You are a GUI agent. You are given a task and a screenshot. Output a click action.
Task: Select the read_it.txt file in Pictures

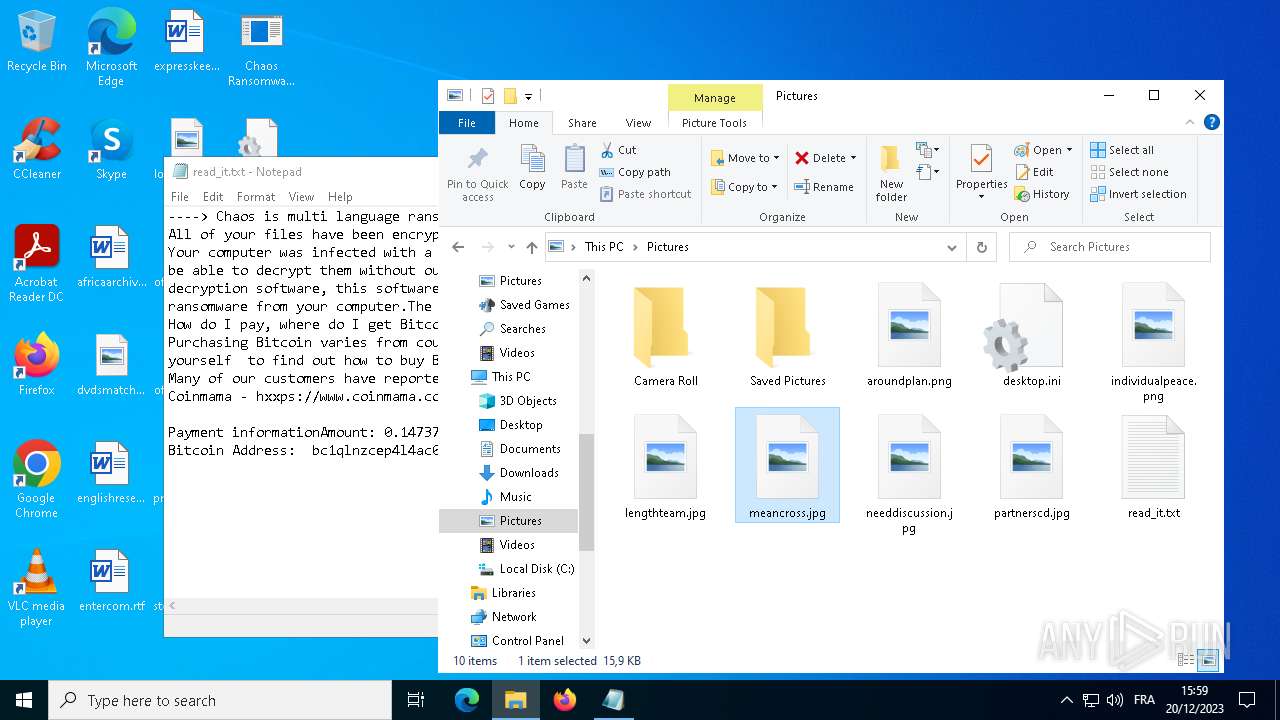coord(1153,467)
